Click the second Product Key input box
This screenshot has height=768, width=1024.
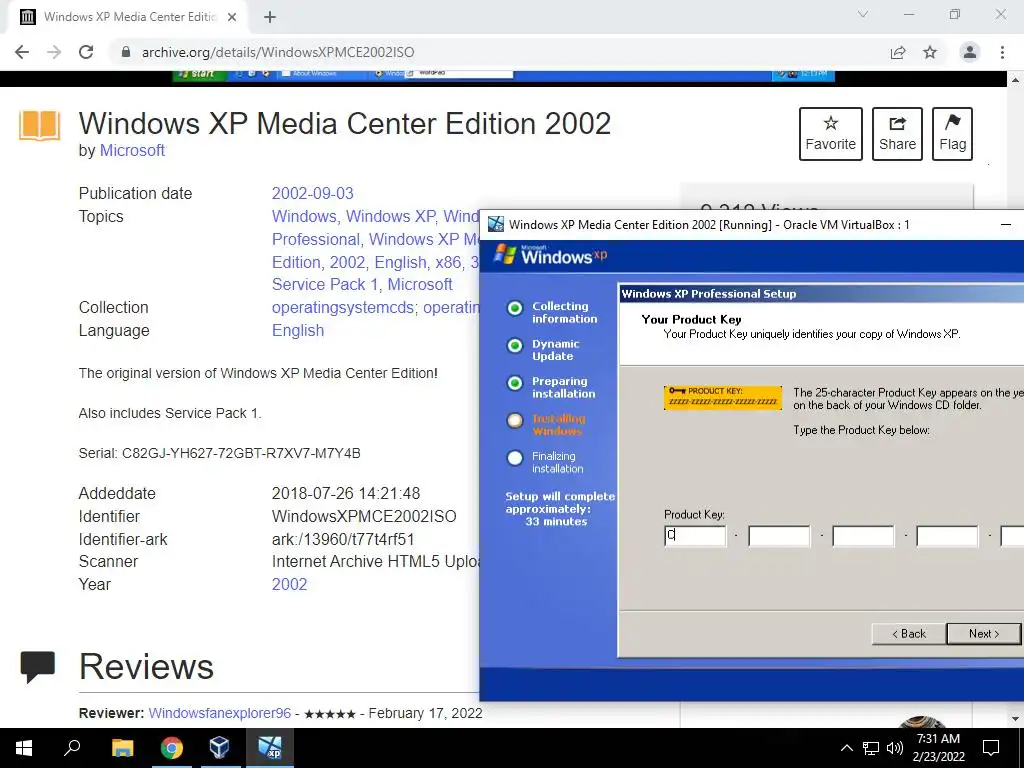pyautogui.click(x=779, y=536)
